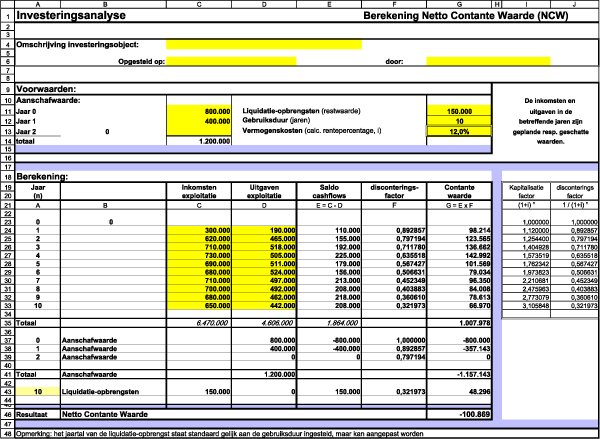Select the contante waarde value -357.143
Viewport: 600px width, 439px height.
tap(475, 349)
